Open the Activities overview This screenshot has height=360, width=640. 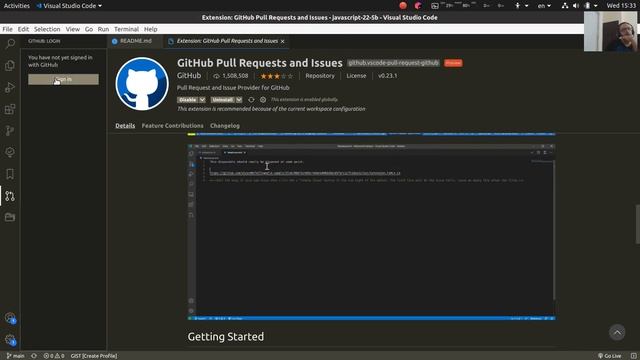click(x=17, y=6)
